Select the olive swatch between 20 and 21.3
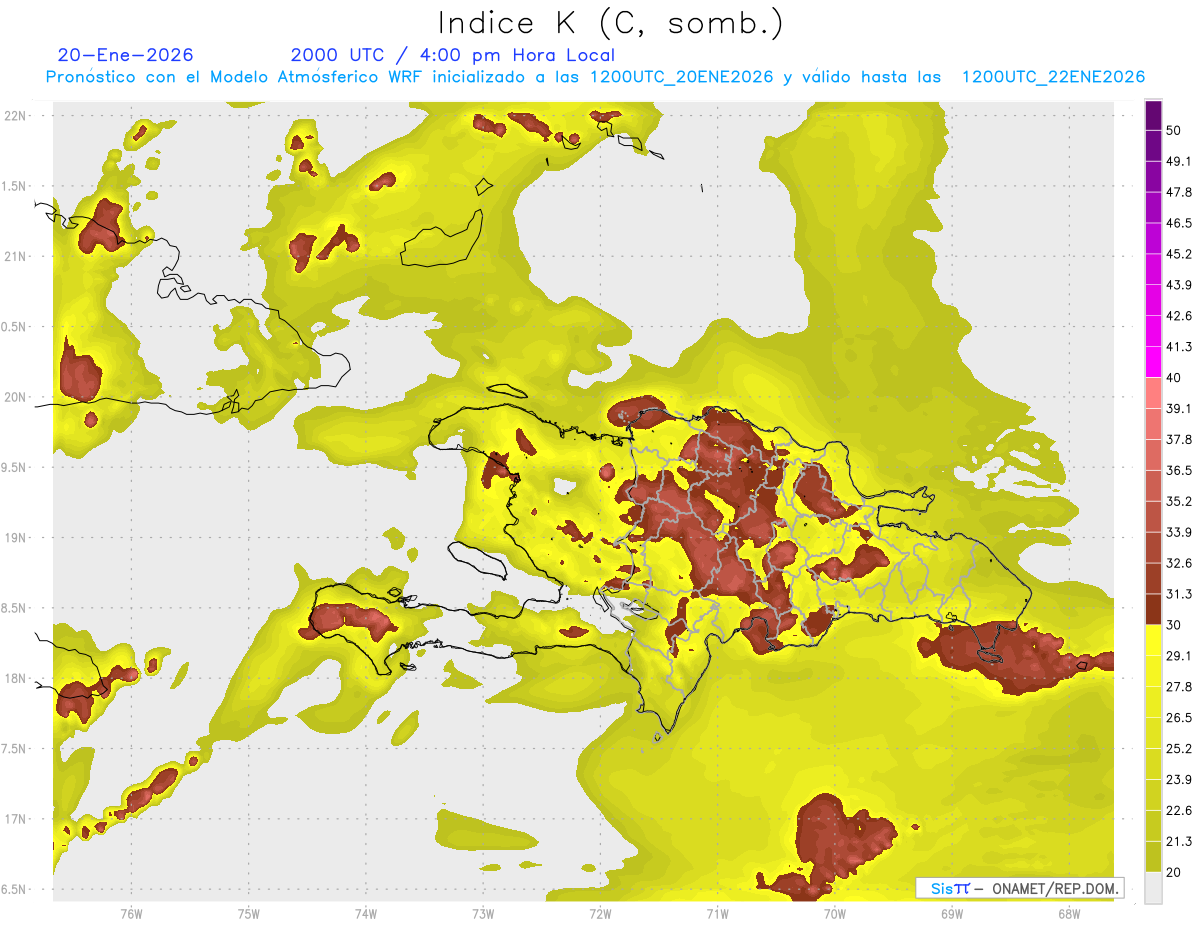The width and height of the screenshot is (1200, 927). pyautogui.click(x=1153, y=857)
